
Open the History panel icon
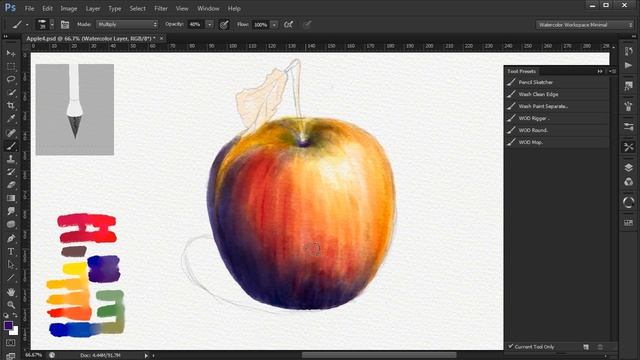(629, 51)
